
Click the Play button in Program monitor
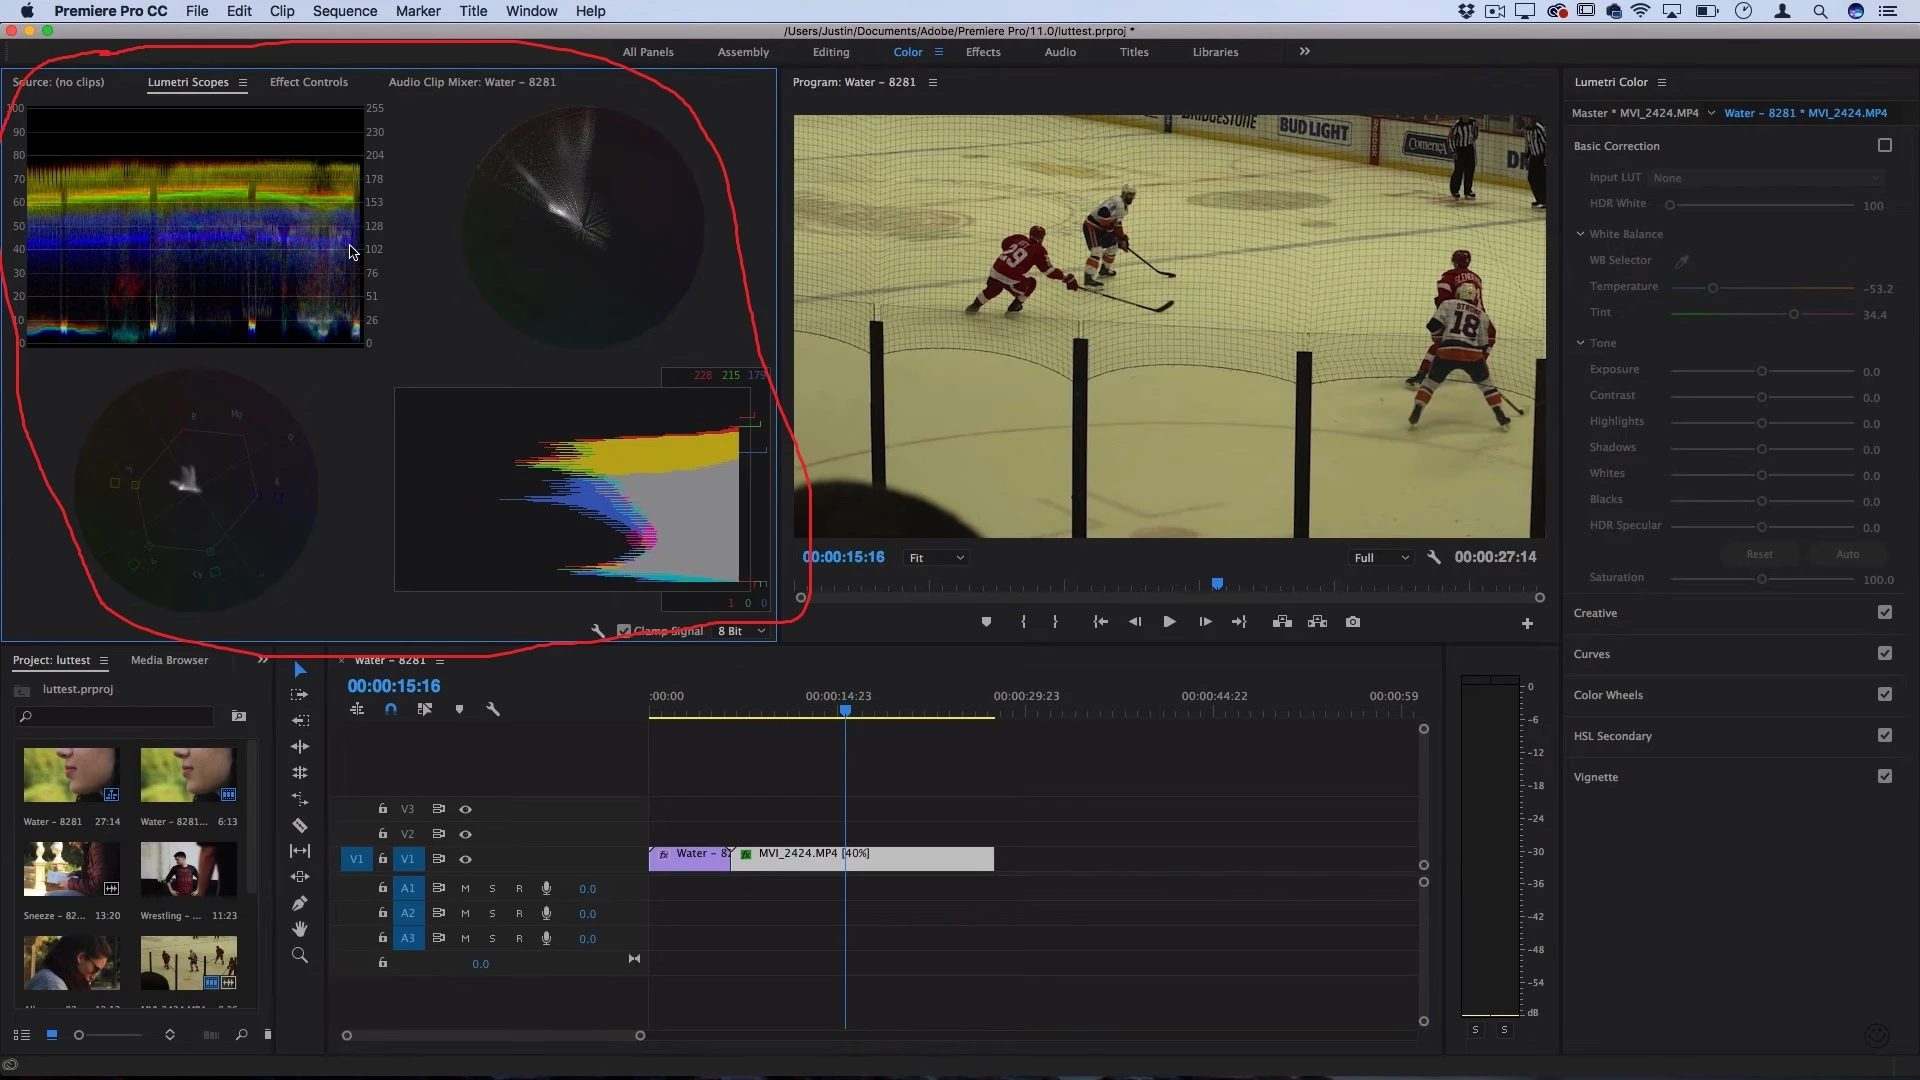[x=1169, y=622]
